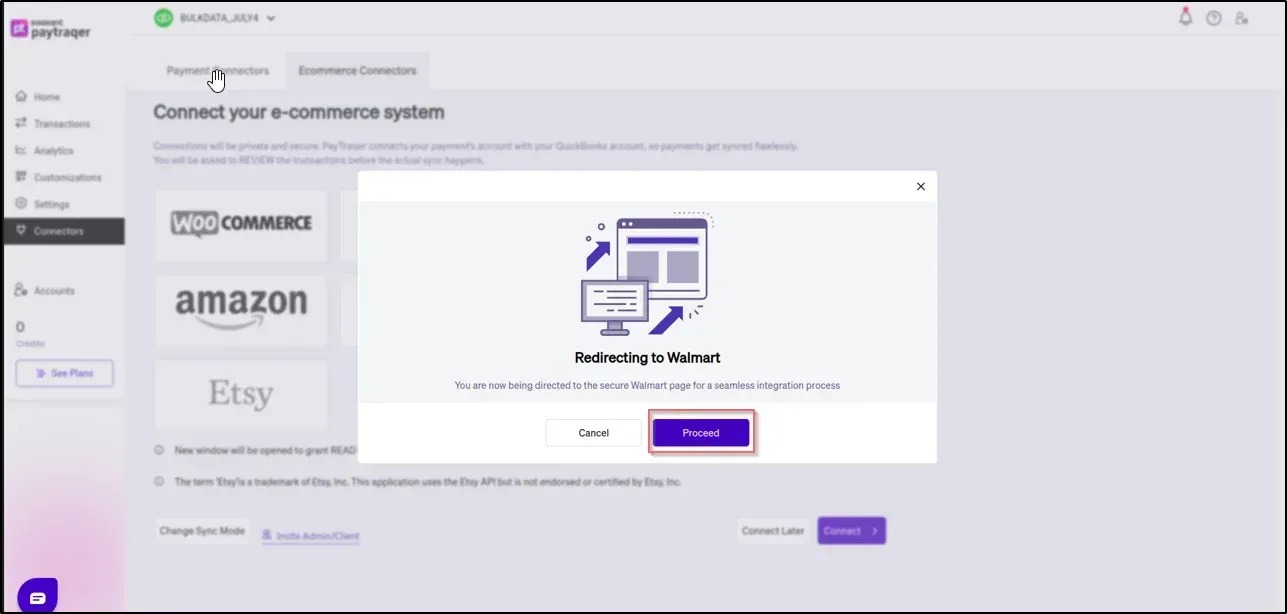The height and width of the screenshot is (614, 1287).
Task: Click the QuickBooks company logo icon
Action: pyautogui.click(x=163, y=18)
